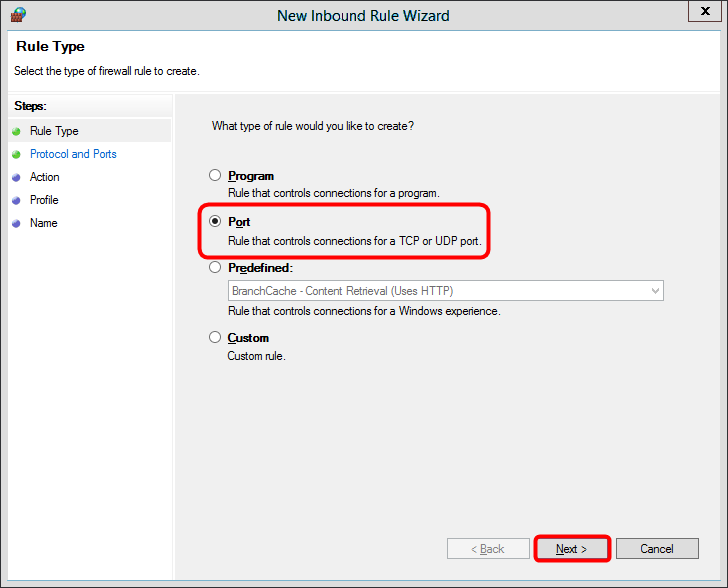
Task: Jump to the Action step
Action: point(45,177)
